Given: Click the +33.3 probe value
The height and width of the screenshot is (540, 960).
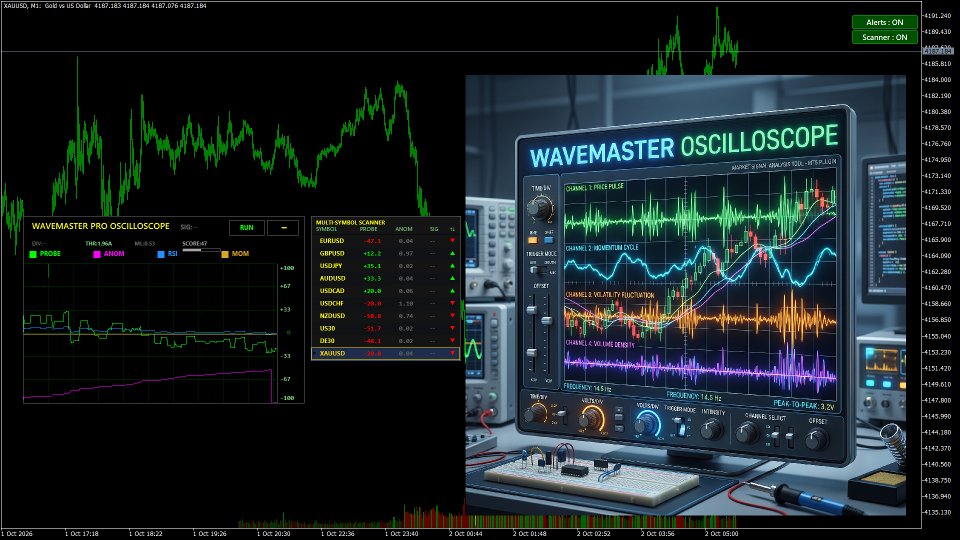Looking at the screenshot, I should coord(372,278).
